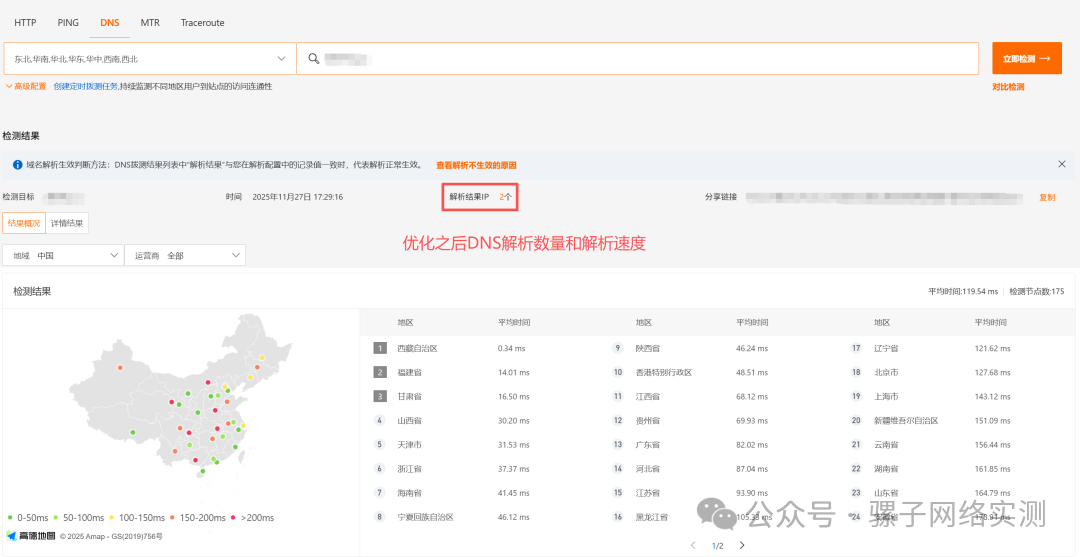This screenshot has height=557, width=1080.
Task: Click the 新疆维吾尔自治区 entry
Action: click(x=906, y=420)
